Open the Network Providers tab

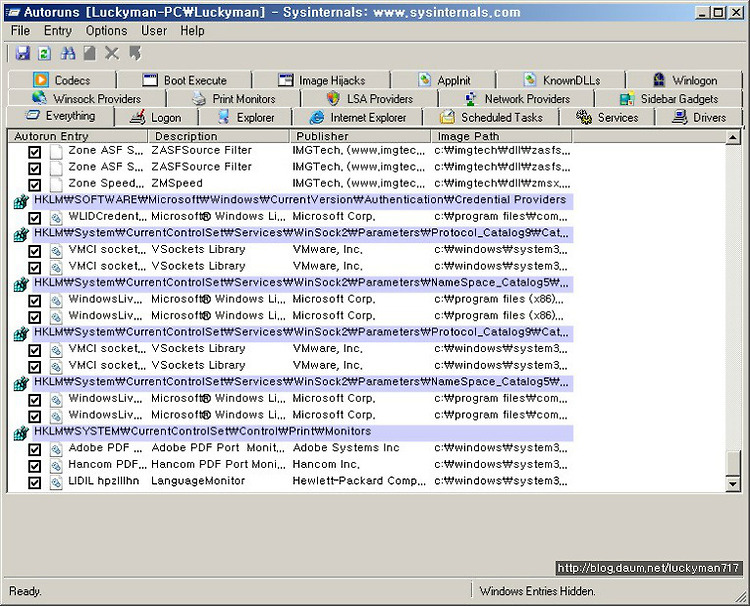[517, 99]
